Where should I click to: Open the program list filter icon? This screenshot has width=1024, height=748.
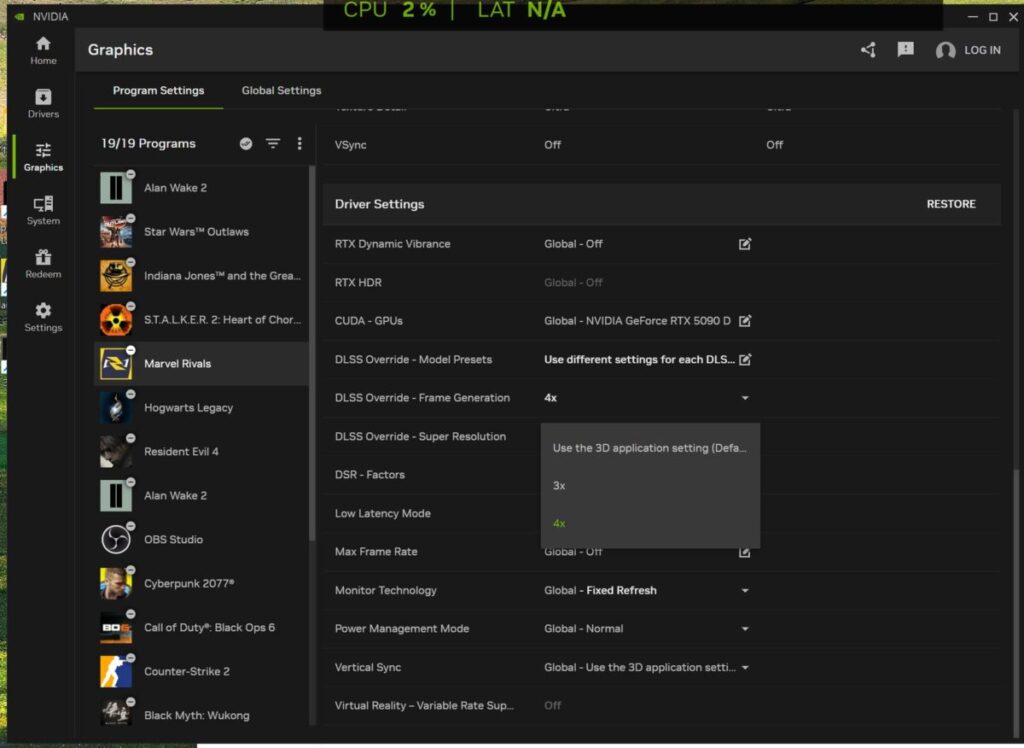(273, 143)
